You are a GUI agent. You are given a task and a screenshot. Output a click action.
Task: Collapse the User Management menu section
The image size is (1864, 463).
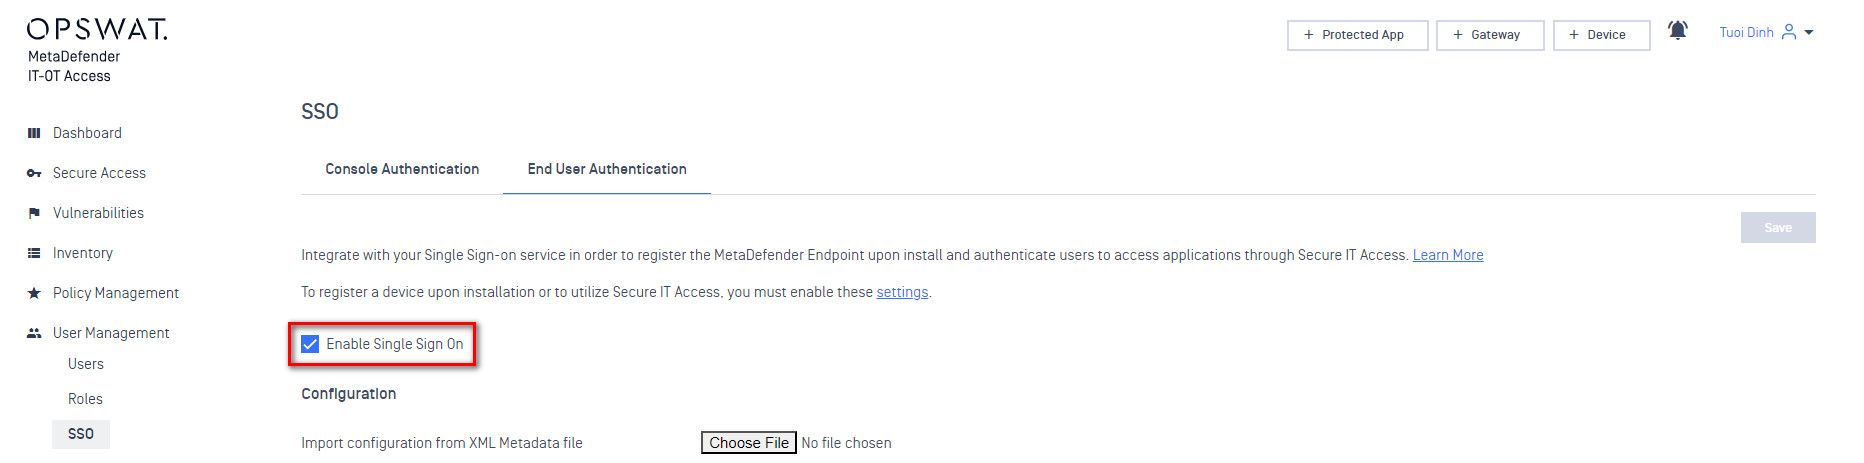[x=111, y=333]
